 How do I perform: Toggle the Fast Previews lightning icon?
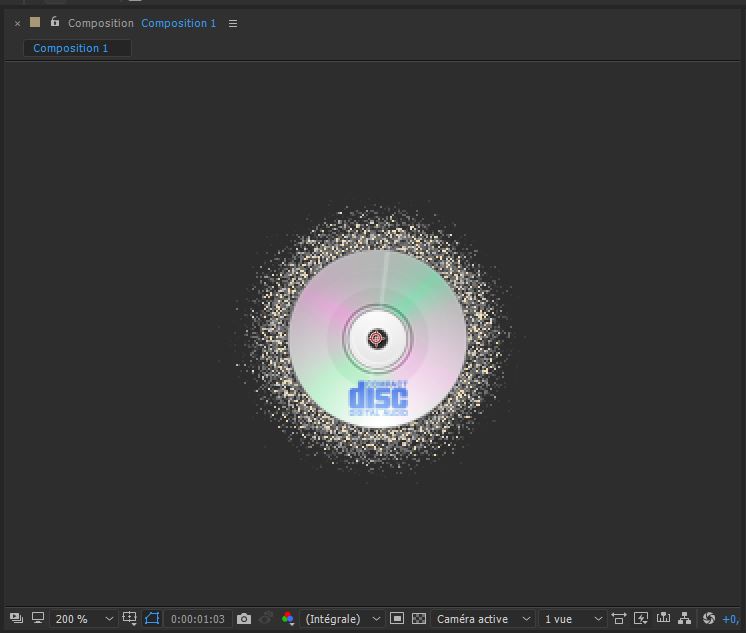(x=641, y=618)
